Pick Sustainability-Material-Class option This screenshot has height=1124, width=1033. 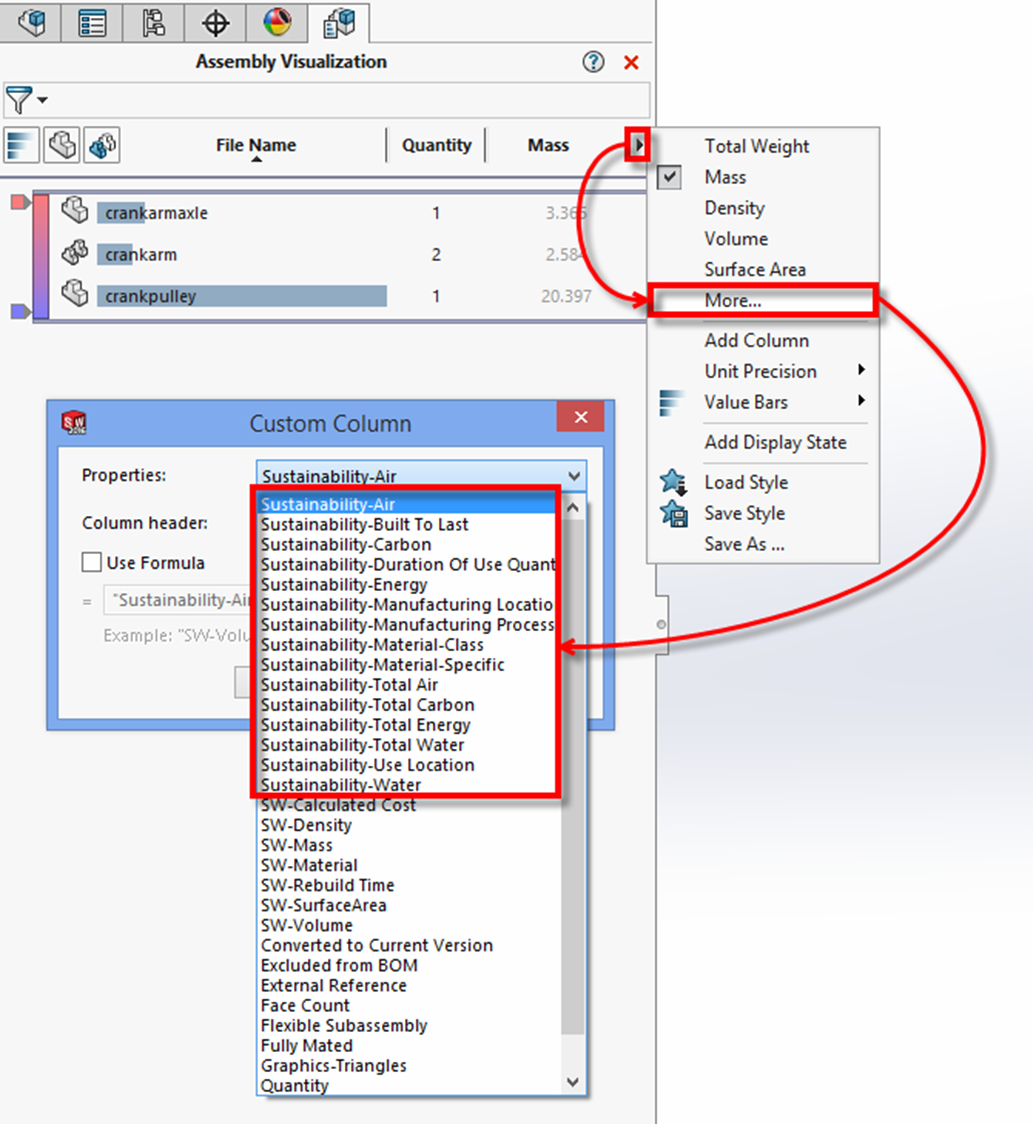(372, 645)
